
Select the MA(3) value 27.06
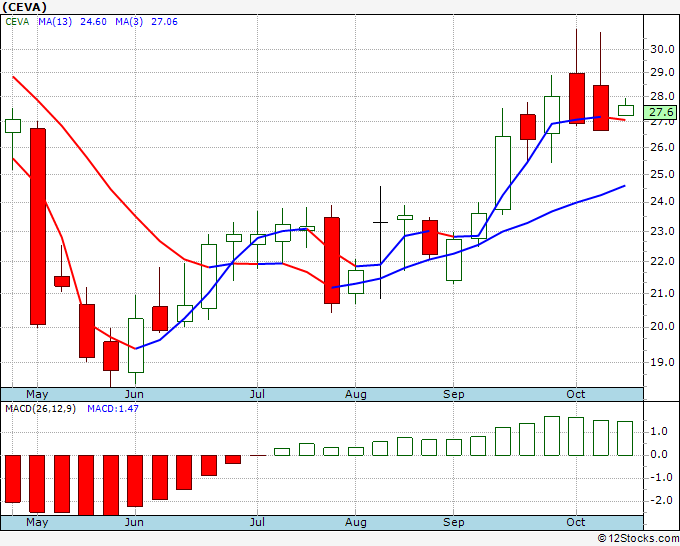tap(164, 22)
